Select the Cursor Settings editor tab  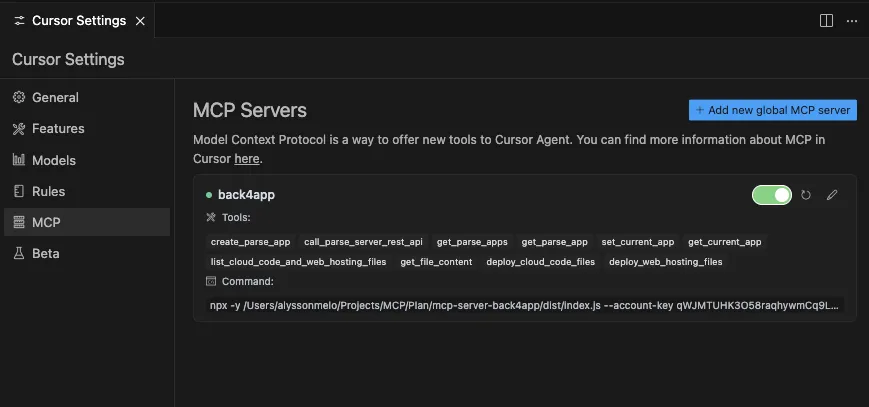coord(78,21)
